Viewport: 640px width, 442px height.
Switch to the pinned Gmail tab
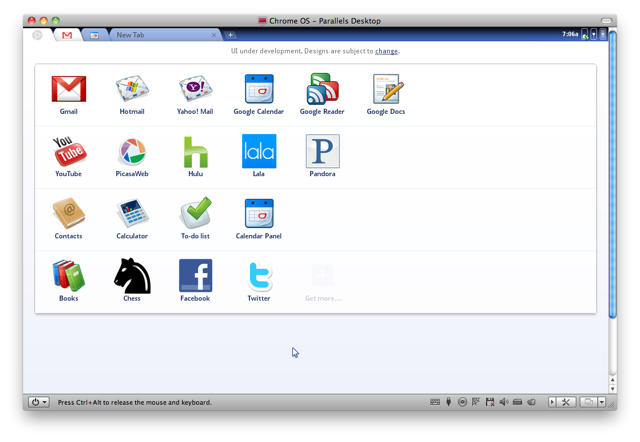(x=67, y=35)
